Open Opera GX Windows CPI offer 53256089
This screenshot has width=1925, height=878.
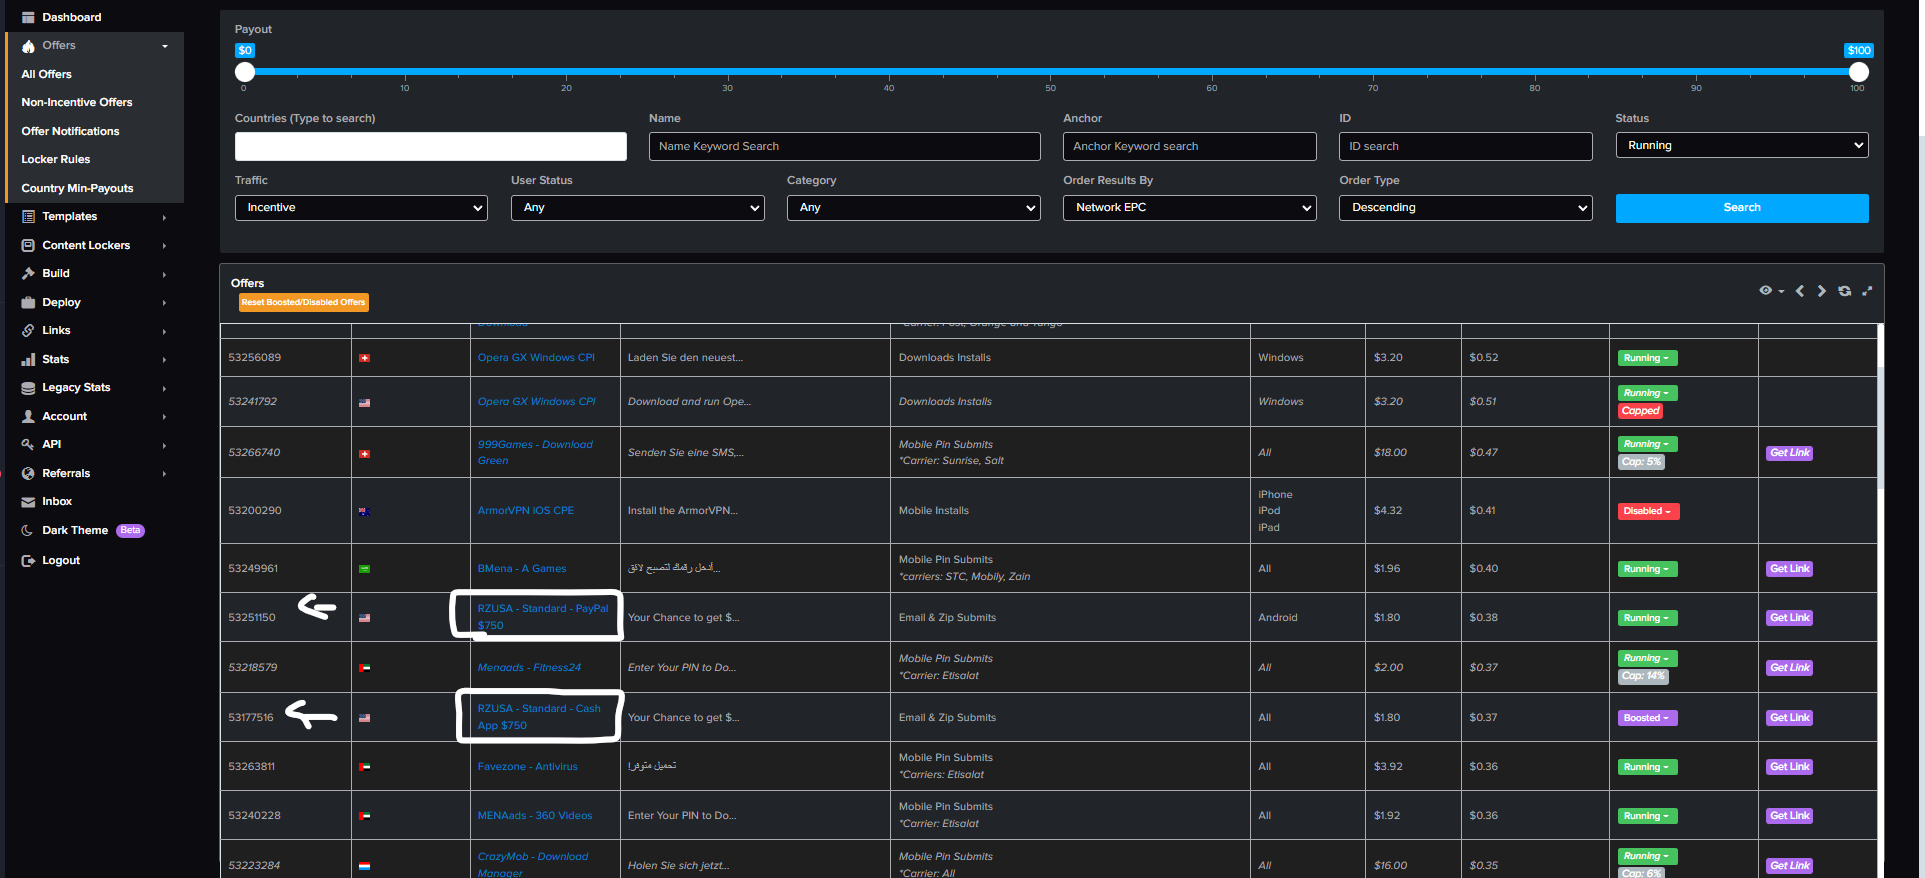pos(536,357)
